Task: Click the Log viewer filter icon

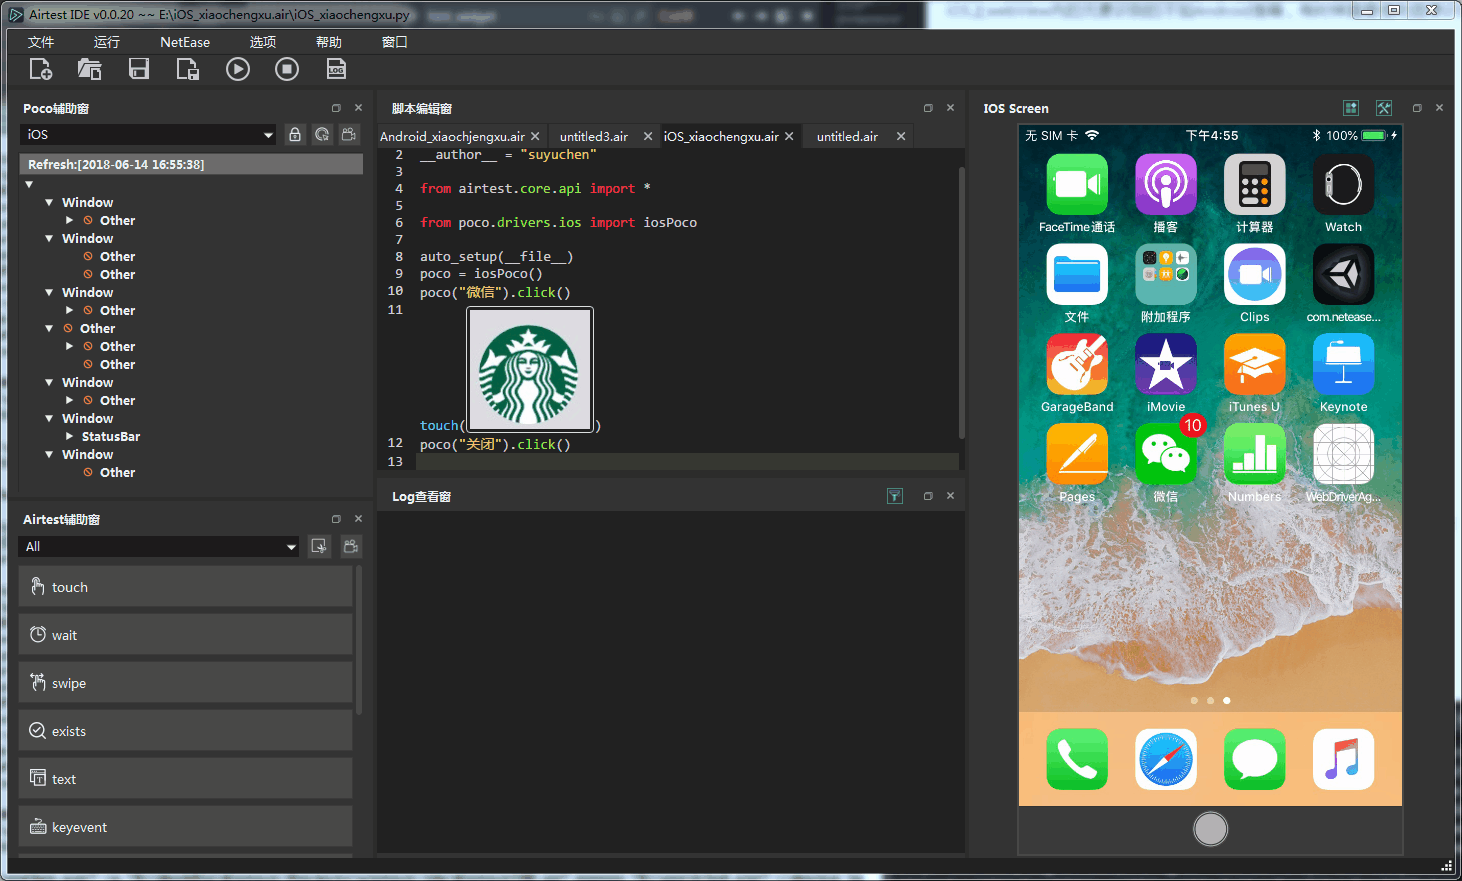Action: coord(895,496)
